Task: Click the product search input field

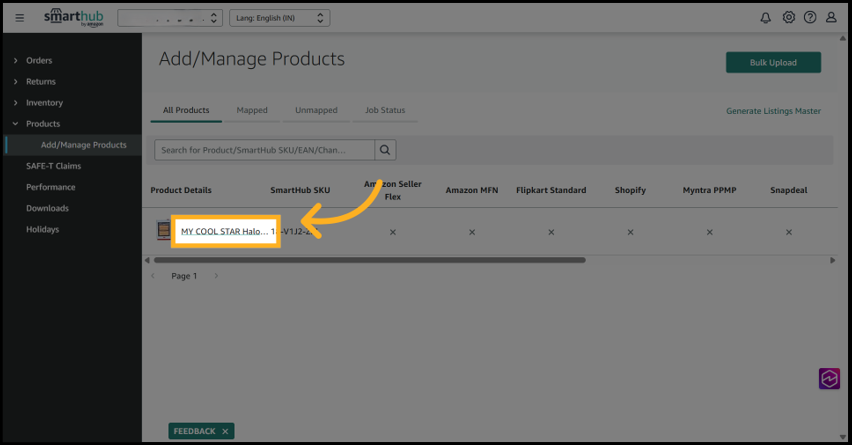Action: point(264,150)
